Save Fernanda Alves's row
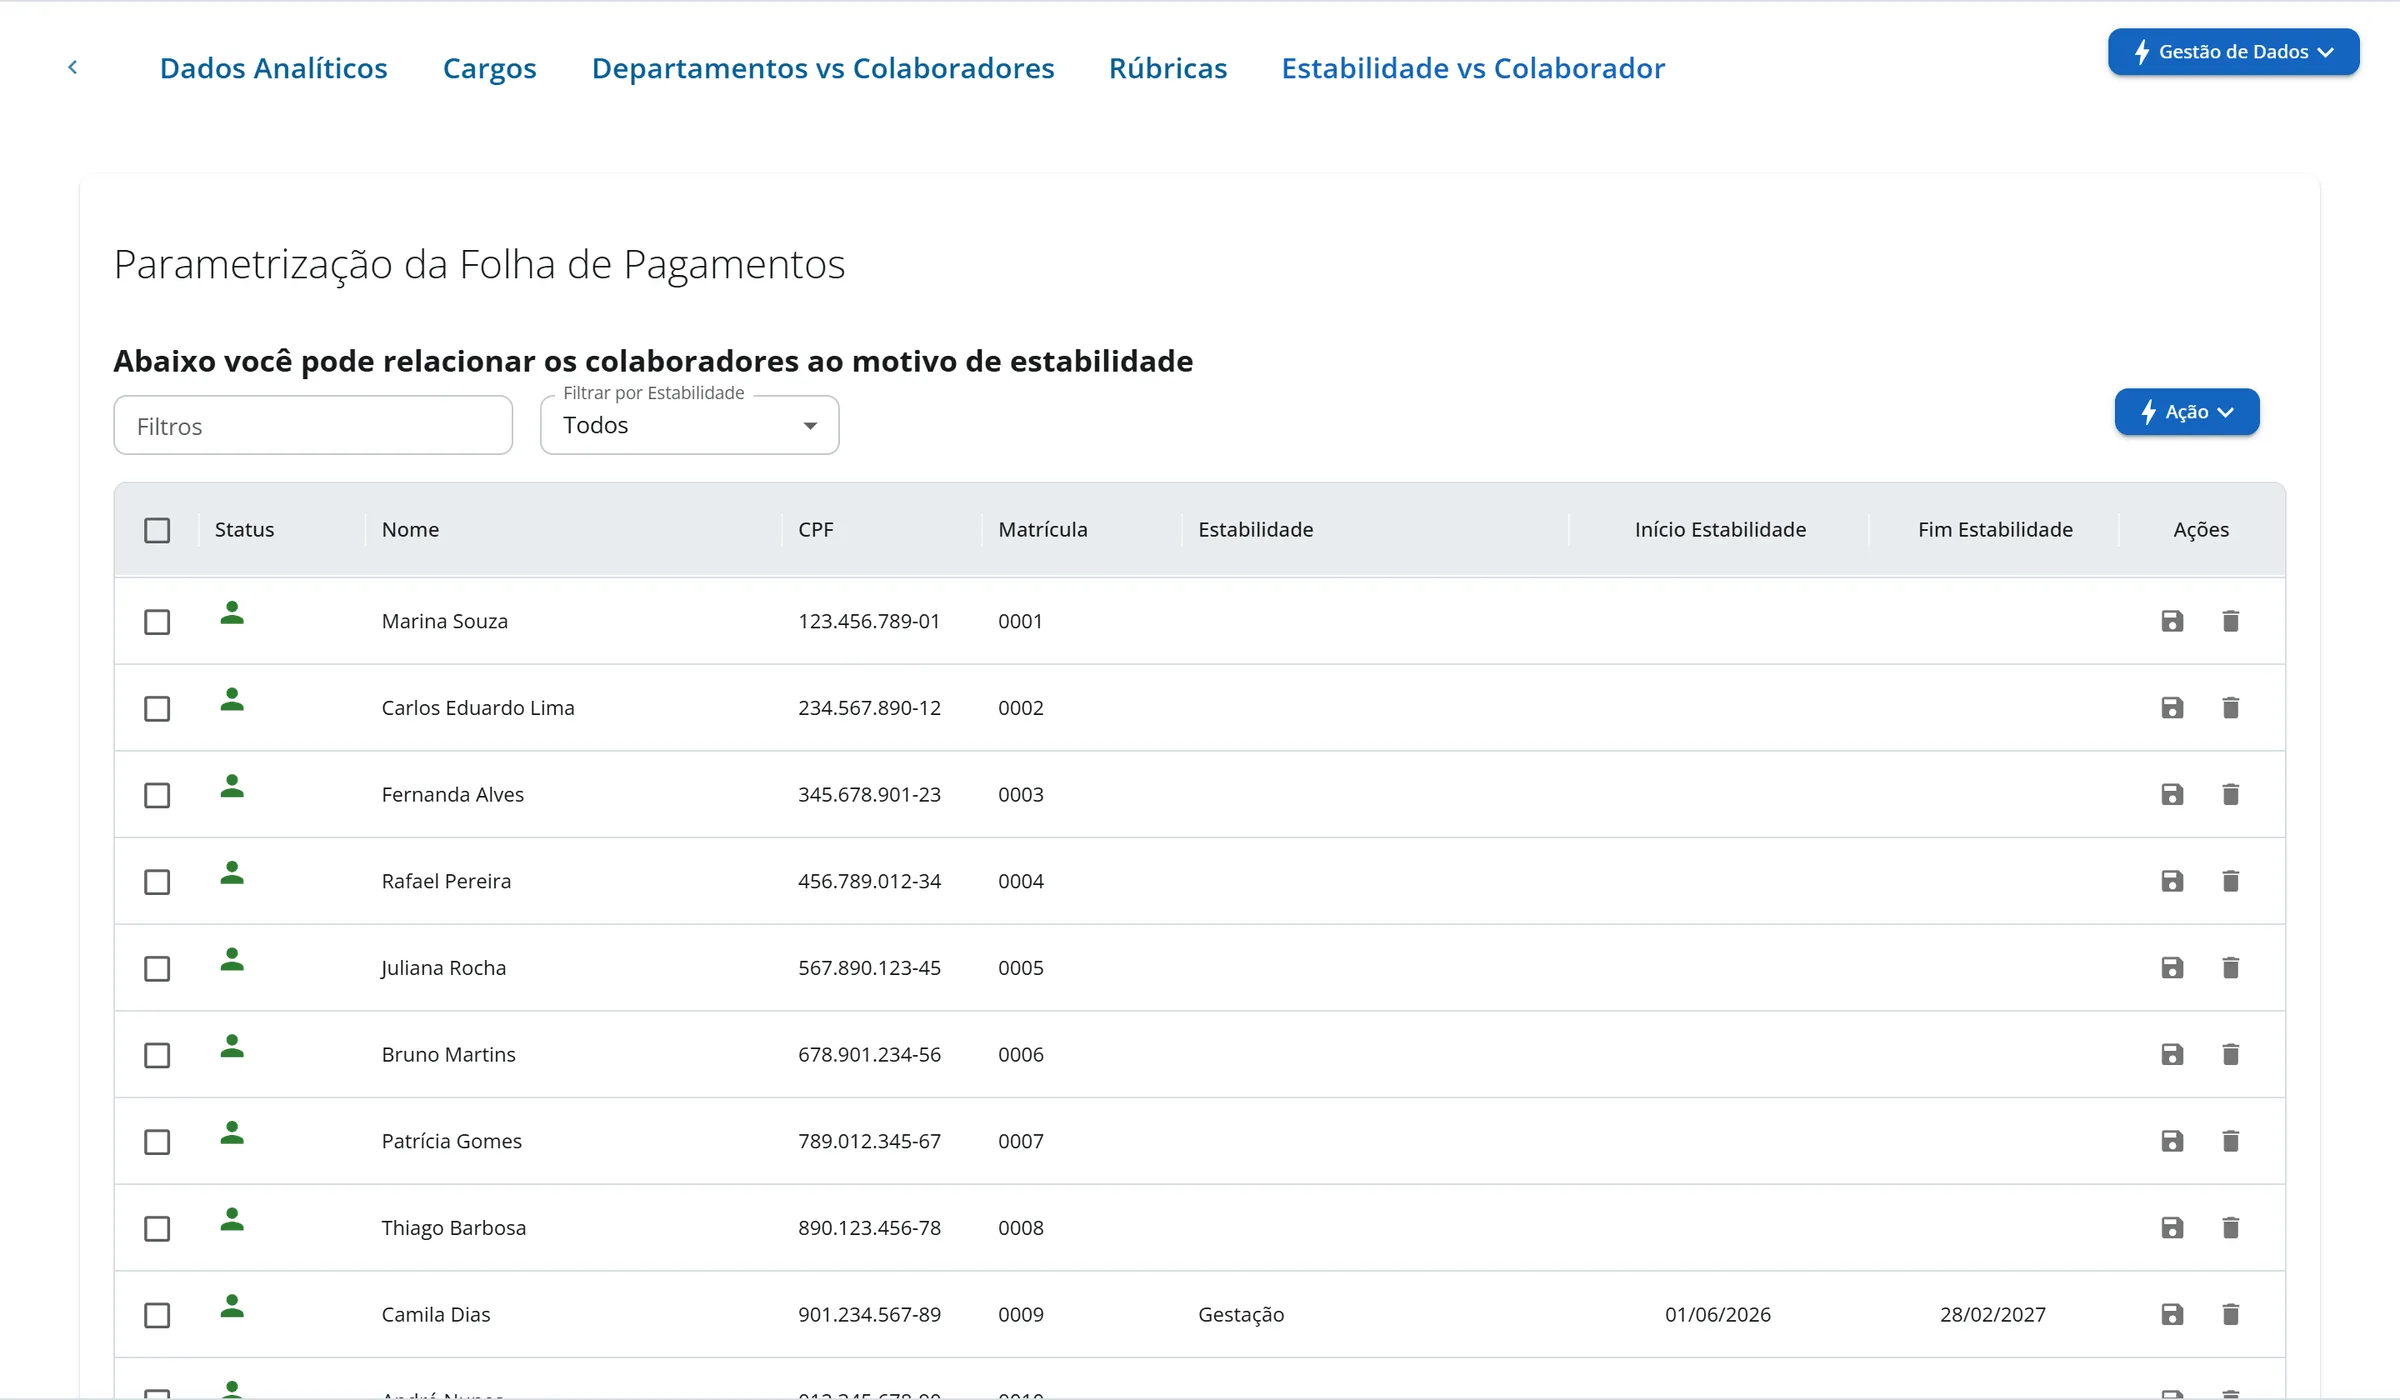Screen dimensions: 2400x1400 click(x=2172, y=794)
